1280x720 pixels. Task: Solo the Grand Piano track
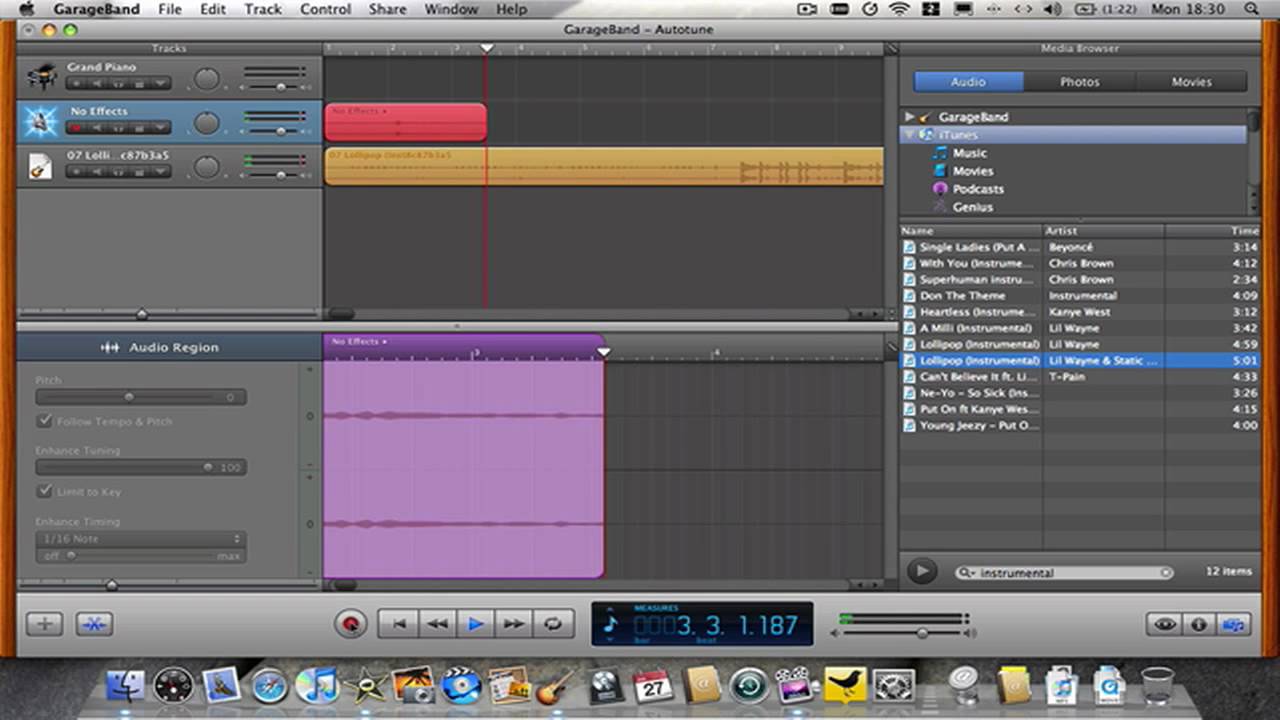pos(118,83)
